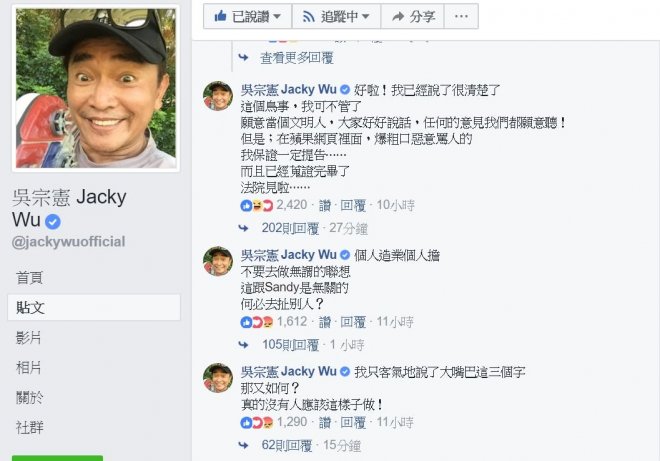The image size is (660, 461).
Task: Open the three-dots more options button
Action: [x=461, y=16]
